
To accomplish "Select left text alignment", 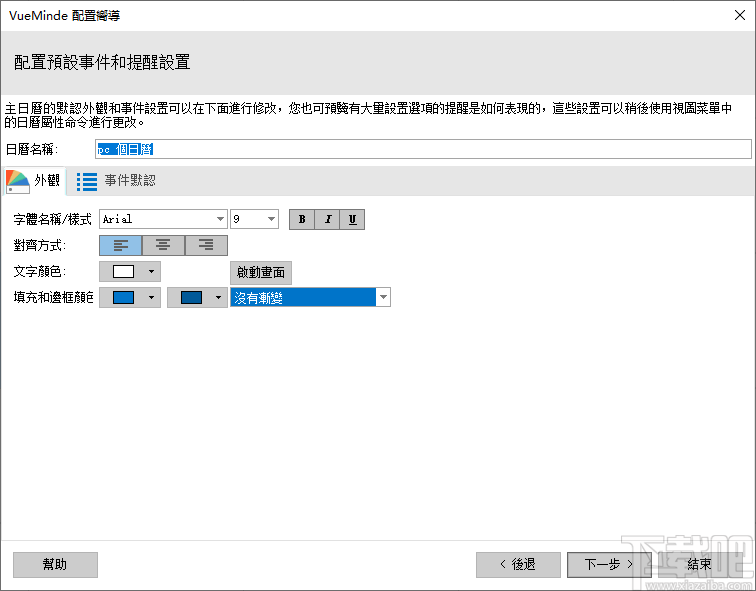I will (x=121, y=245).
